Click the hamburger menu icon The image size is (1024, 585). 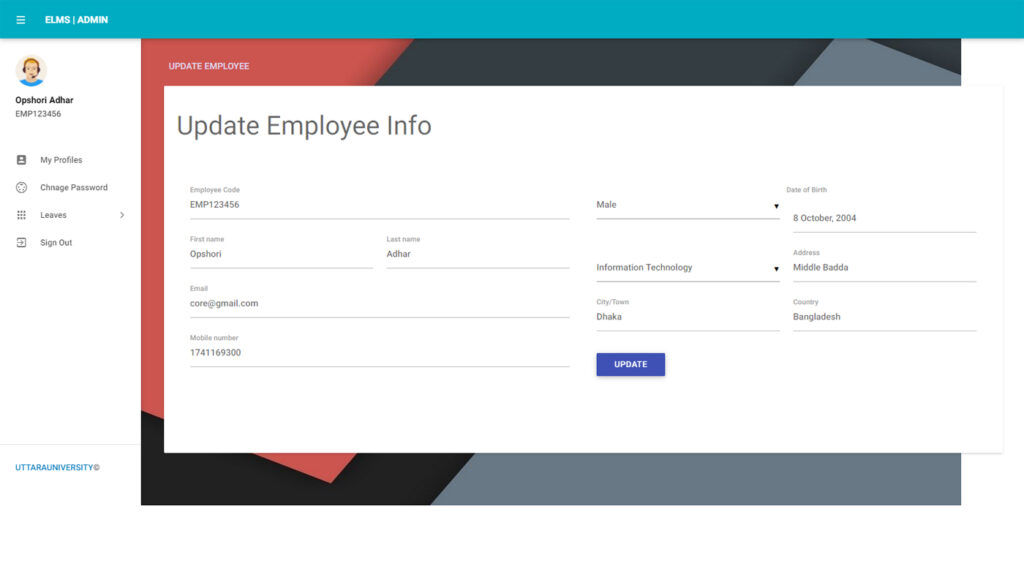point(21,20)
